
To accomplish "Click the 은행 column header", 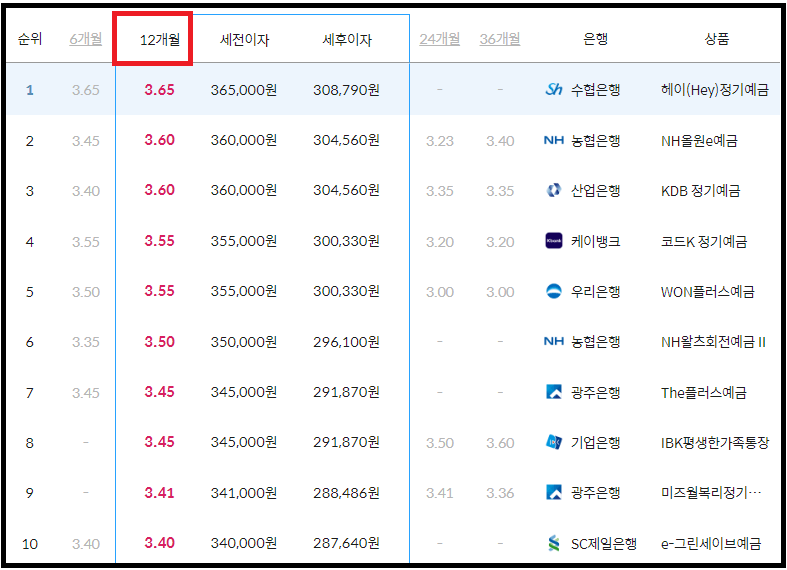I will [x=596, y=39].
